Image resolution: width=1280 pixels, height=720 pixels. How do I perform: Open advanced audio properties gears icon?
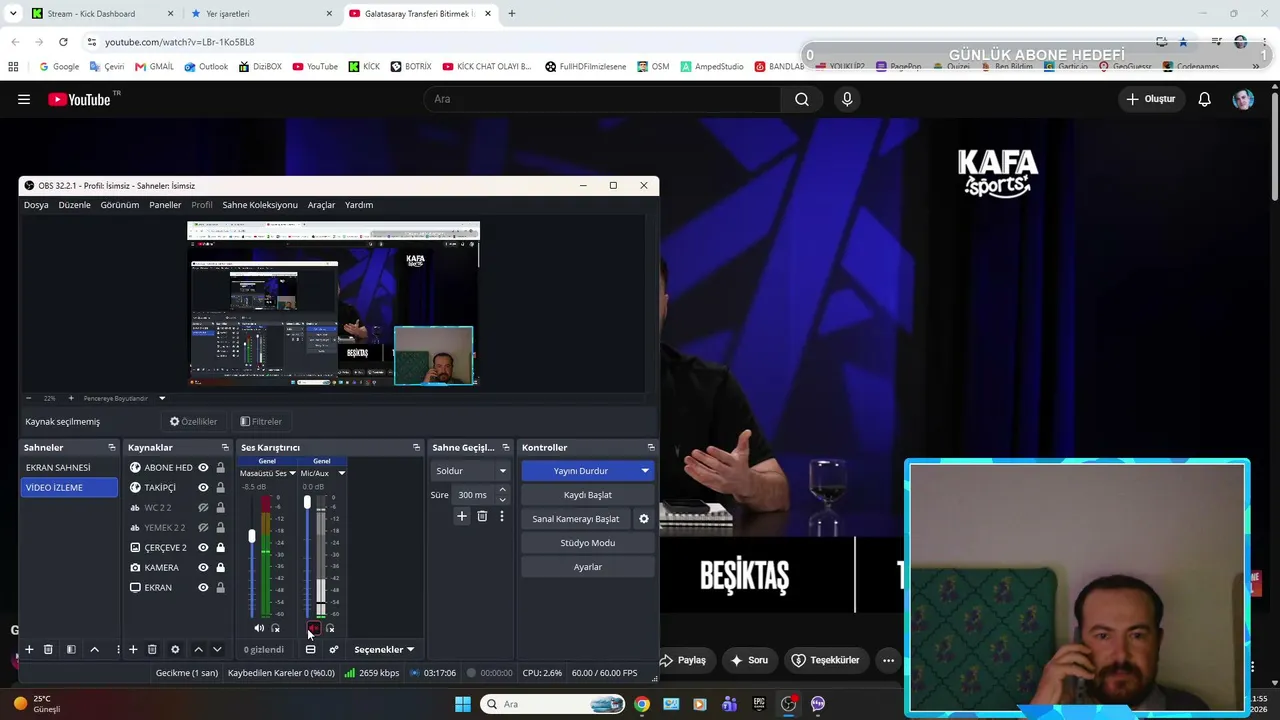334,649
